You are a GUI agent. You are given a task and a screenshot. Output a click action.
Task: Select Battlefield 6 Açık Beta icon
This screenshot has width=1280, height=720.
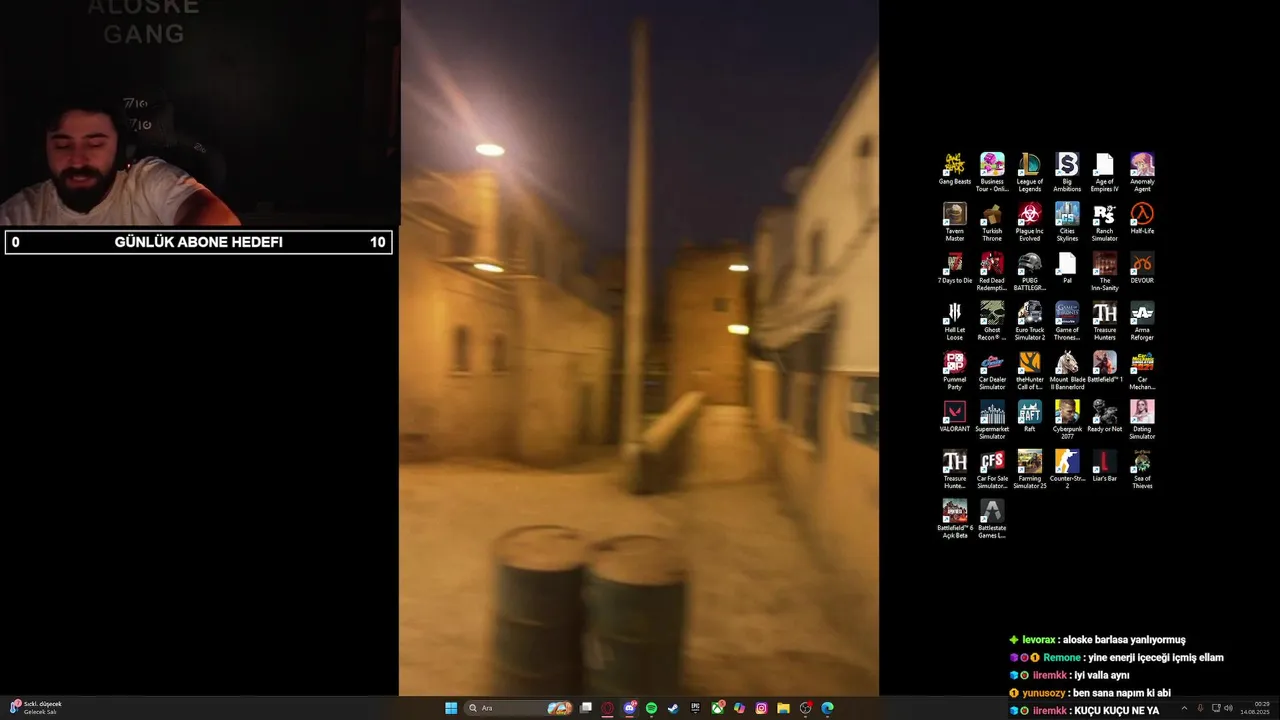955,518
